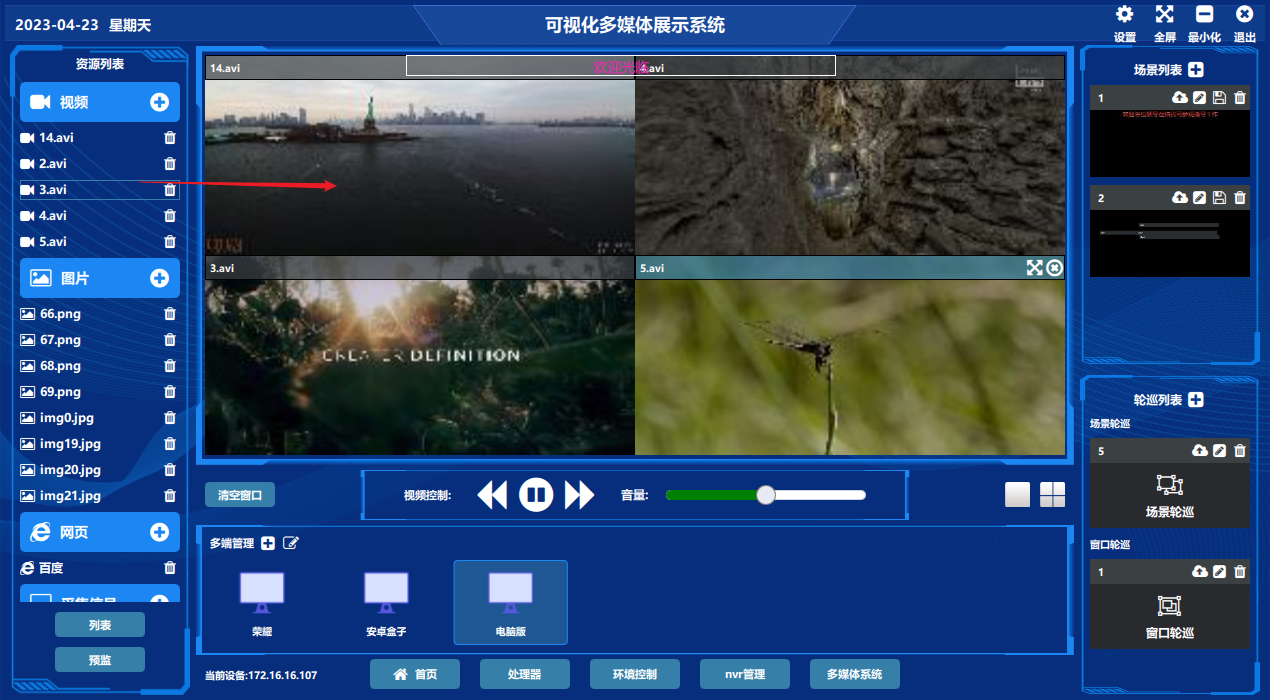This screenshot has width=1270, height=700.
Task: Select img20.jpg in the image list
Action: [x=99, y=470]
